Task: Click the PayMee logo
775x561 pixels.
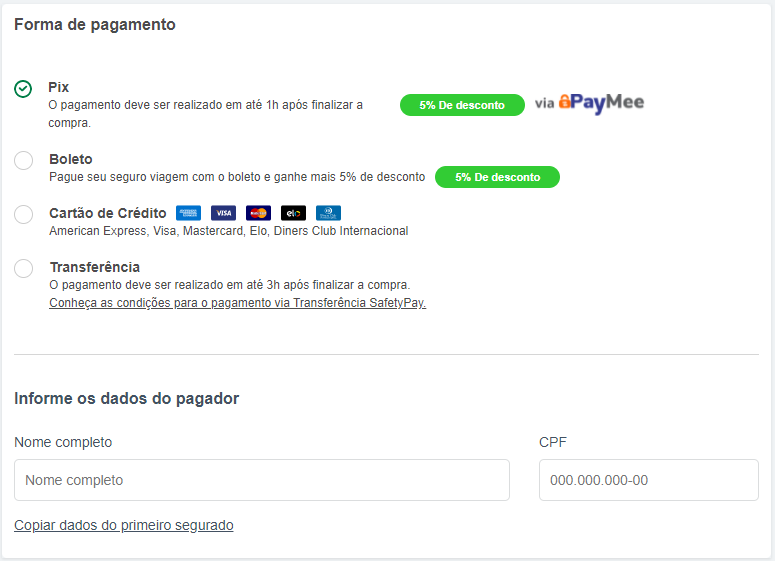Action: tap(601, 103)
